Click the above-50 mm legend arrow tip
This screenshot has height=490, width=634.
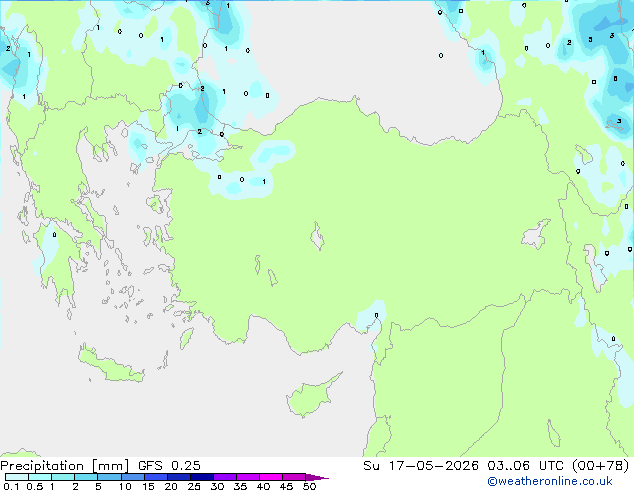point(318,477)
